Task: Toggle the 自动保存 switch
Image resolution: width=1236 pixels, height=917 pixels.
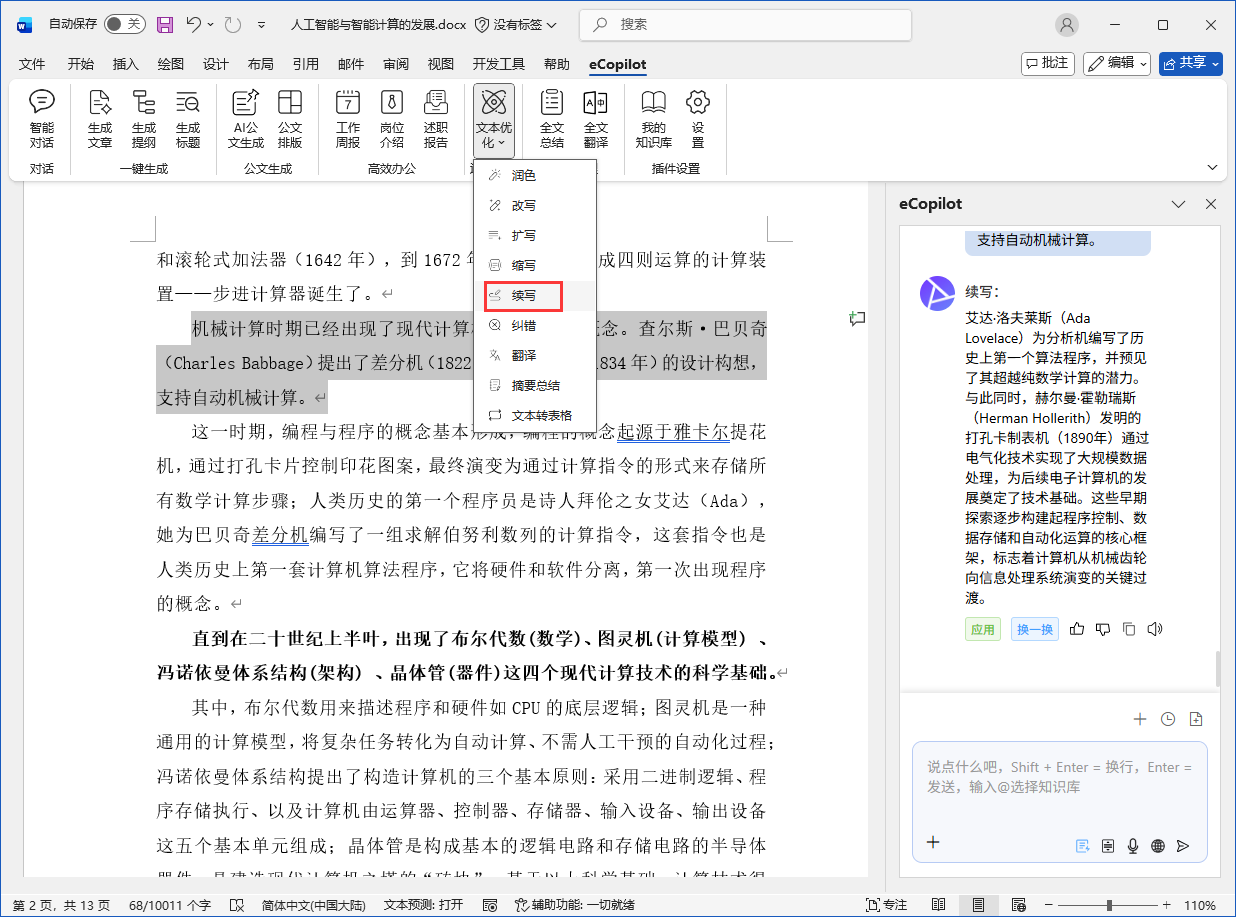Action: (124, 24)
